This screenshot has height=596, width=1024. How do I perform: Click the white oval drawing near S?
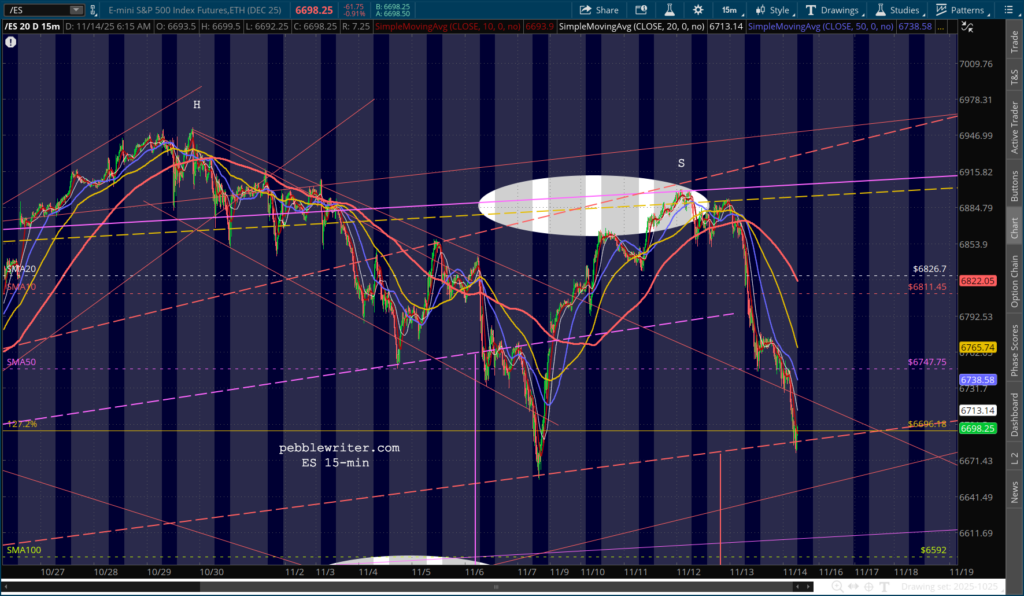(593, 205)
